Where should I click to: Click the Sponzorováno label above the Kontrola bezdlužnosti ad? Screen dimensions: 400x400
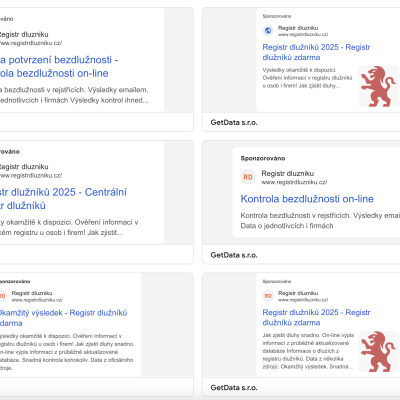263,158
